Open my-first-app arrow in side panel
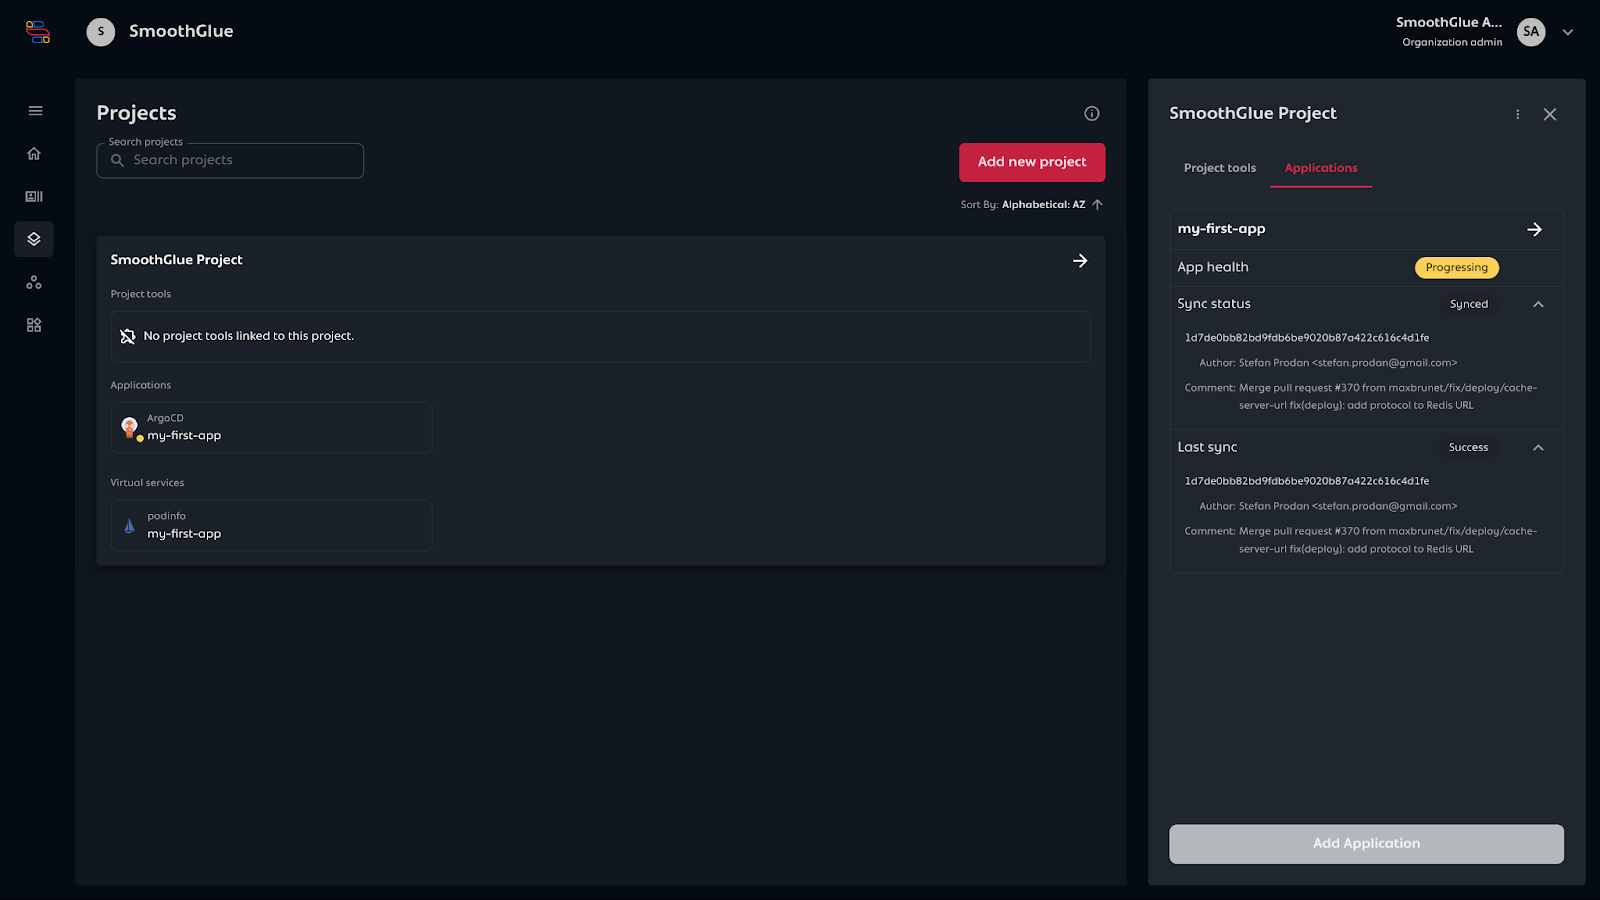Image resolution: width=1600 pixels, height=900 pixels. pos(1535,229)
